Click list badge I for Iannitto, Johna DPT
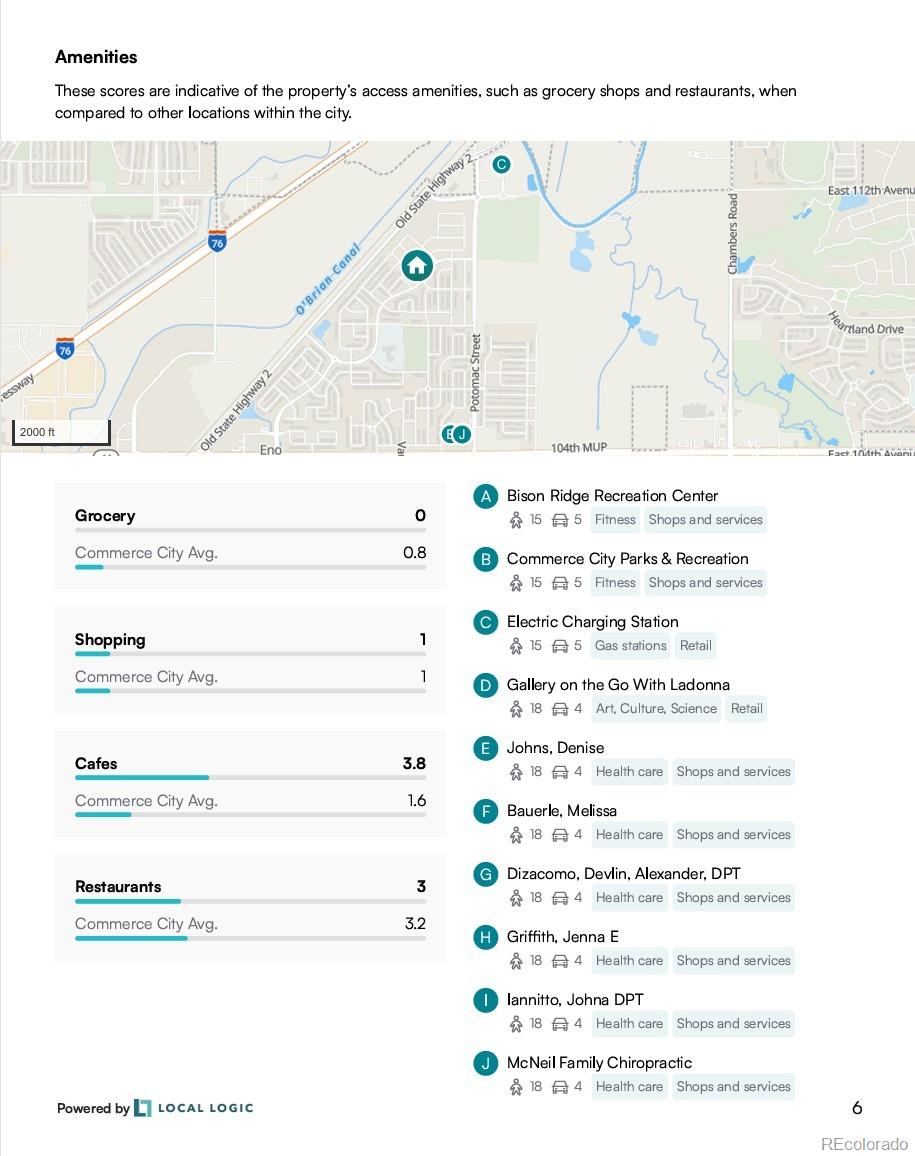 pos(485,1000)
